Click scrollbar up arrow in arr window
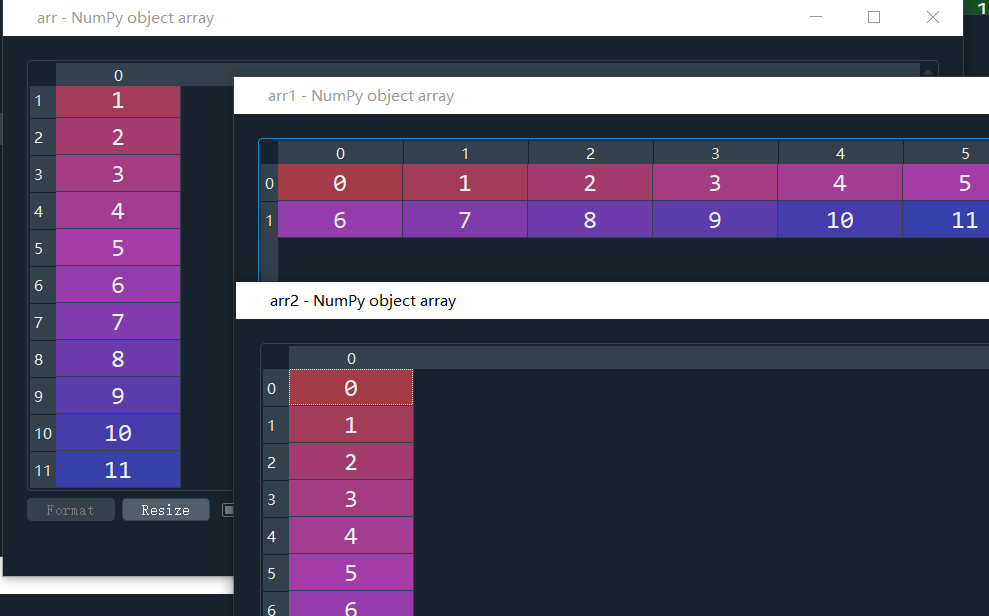This screenshot has width=989, height=616. pyautogui.click(x=928, y=71)
